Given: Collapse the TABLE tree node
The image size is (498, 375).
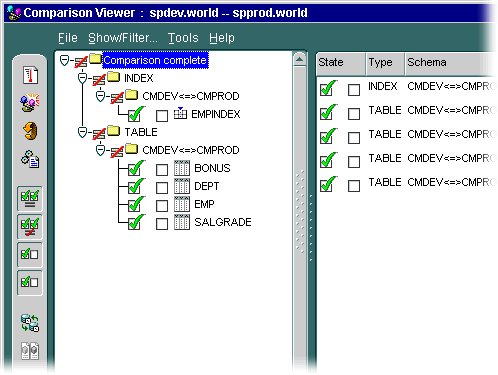Looking at the screenshot, I should pyautogui.click(x=82, y=132).
